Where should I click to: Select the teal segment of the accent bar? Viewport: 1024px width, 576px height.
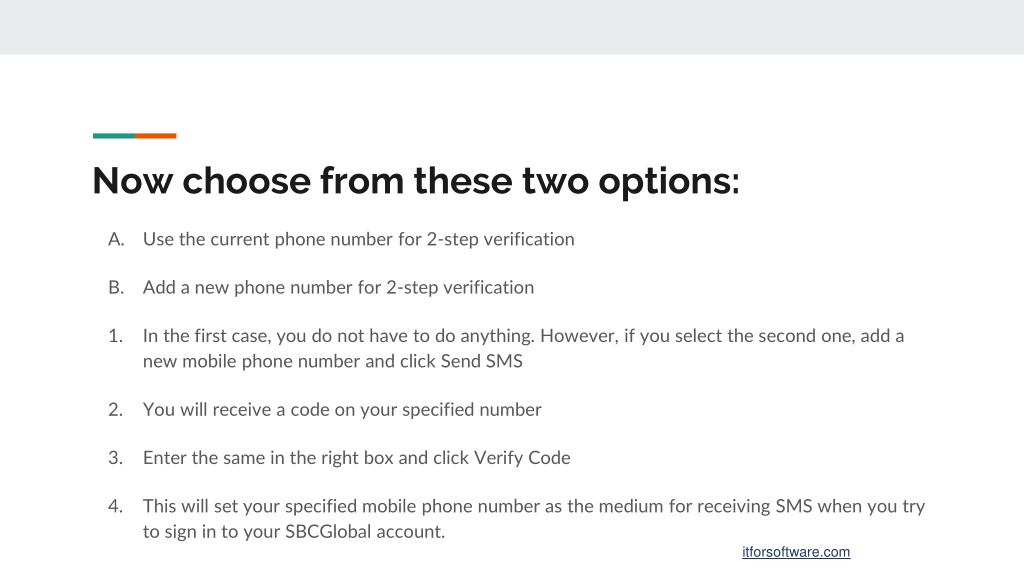click(x=114, y=136)
